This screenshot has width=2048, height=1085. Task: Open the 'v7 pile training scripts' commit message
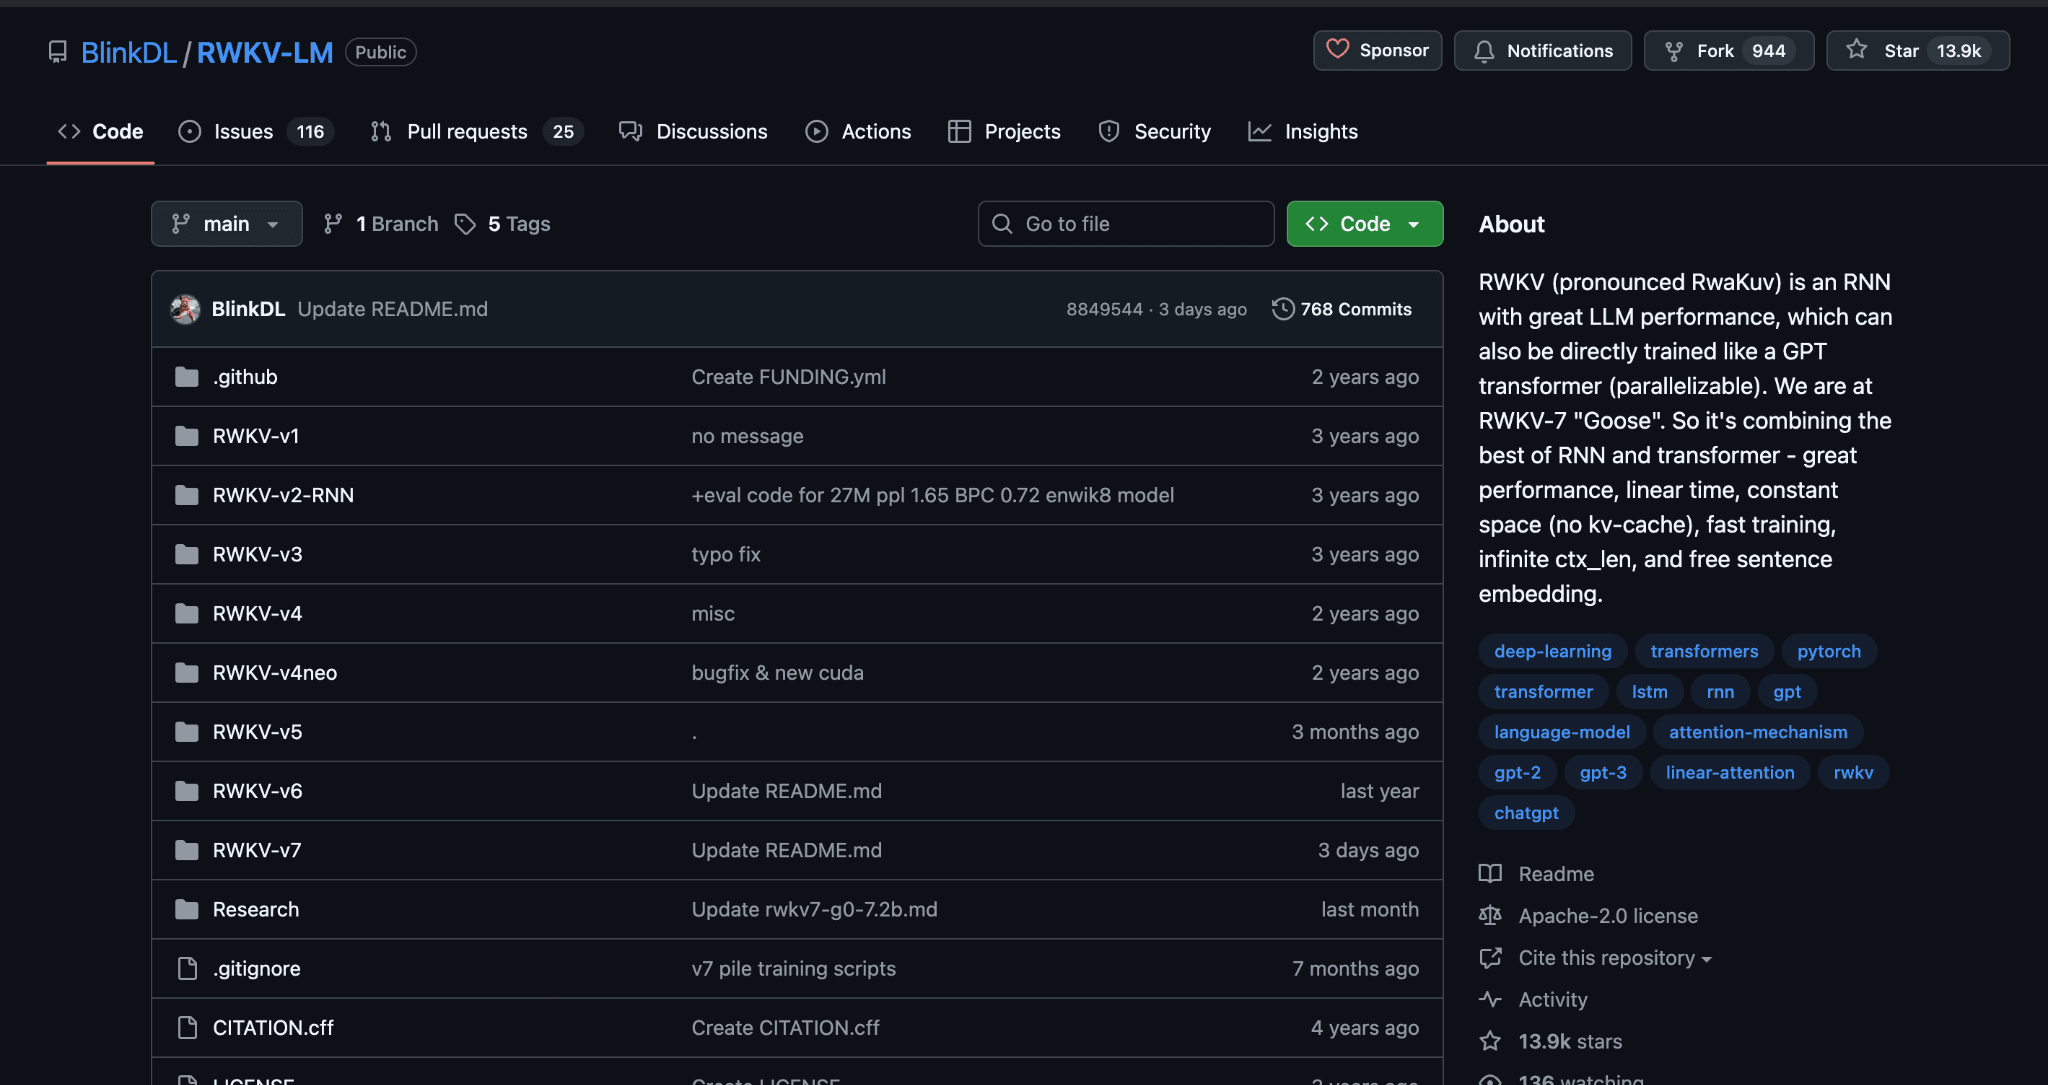tap(794, 968)
